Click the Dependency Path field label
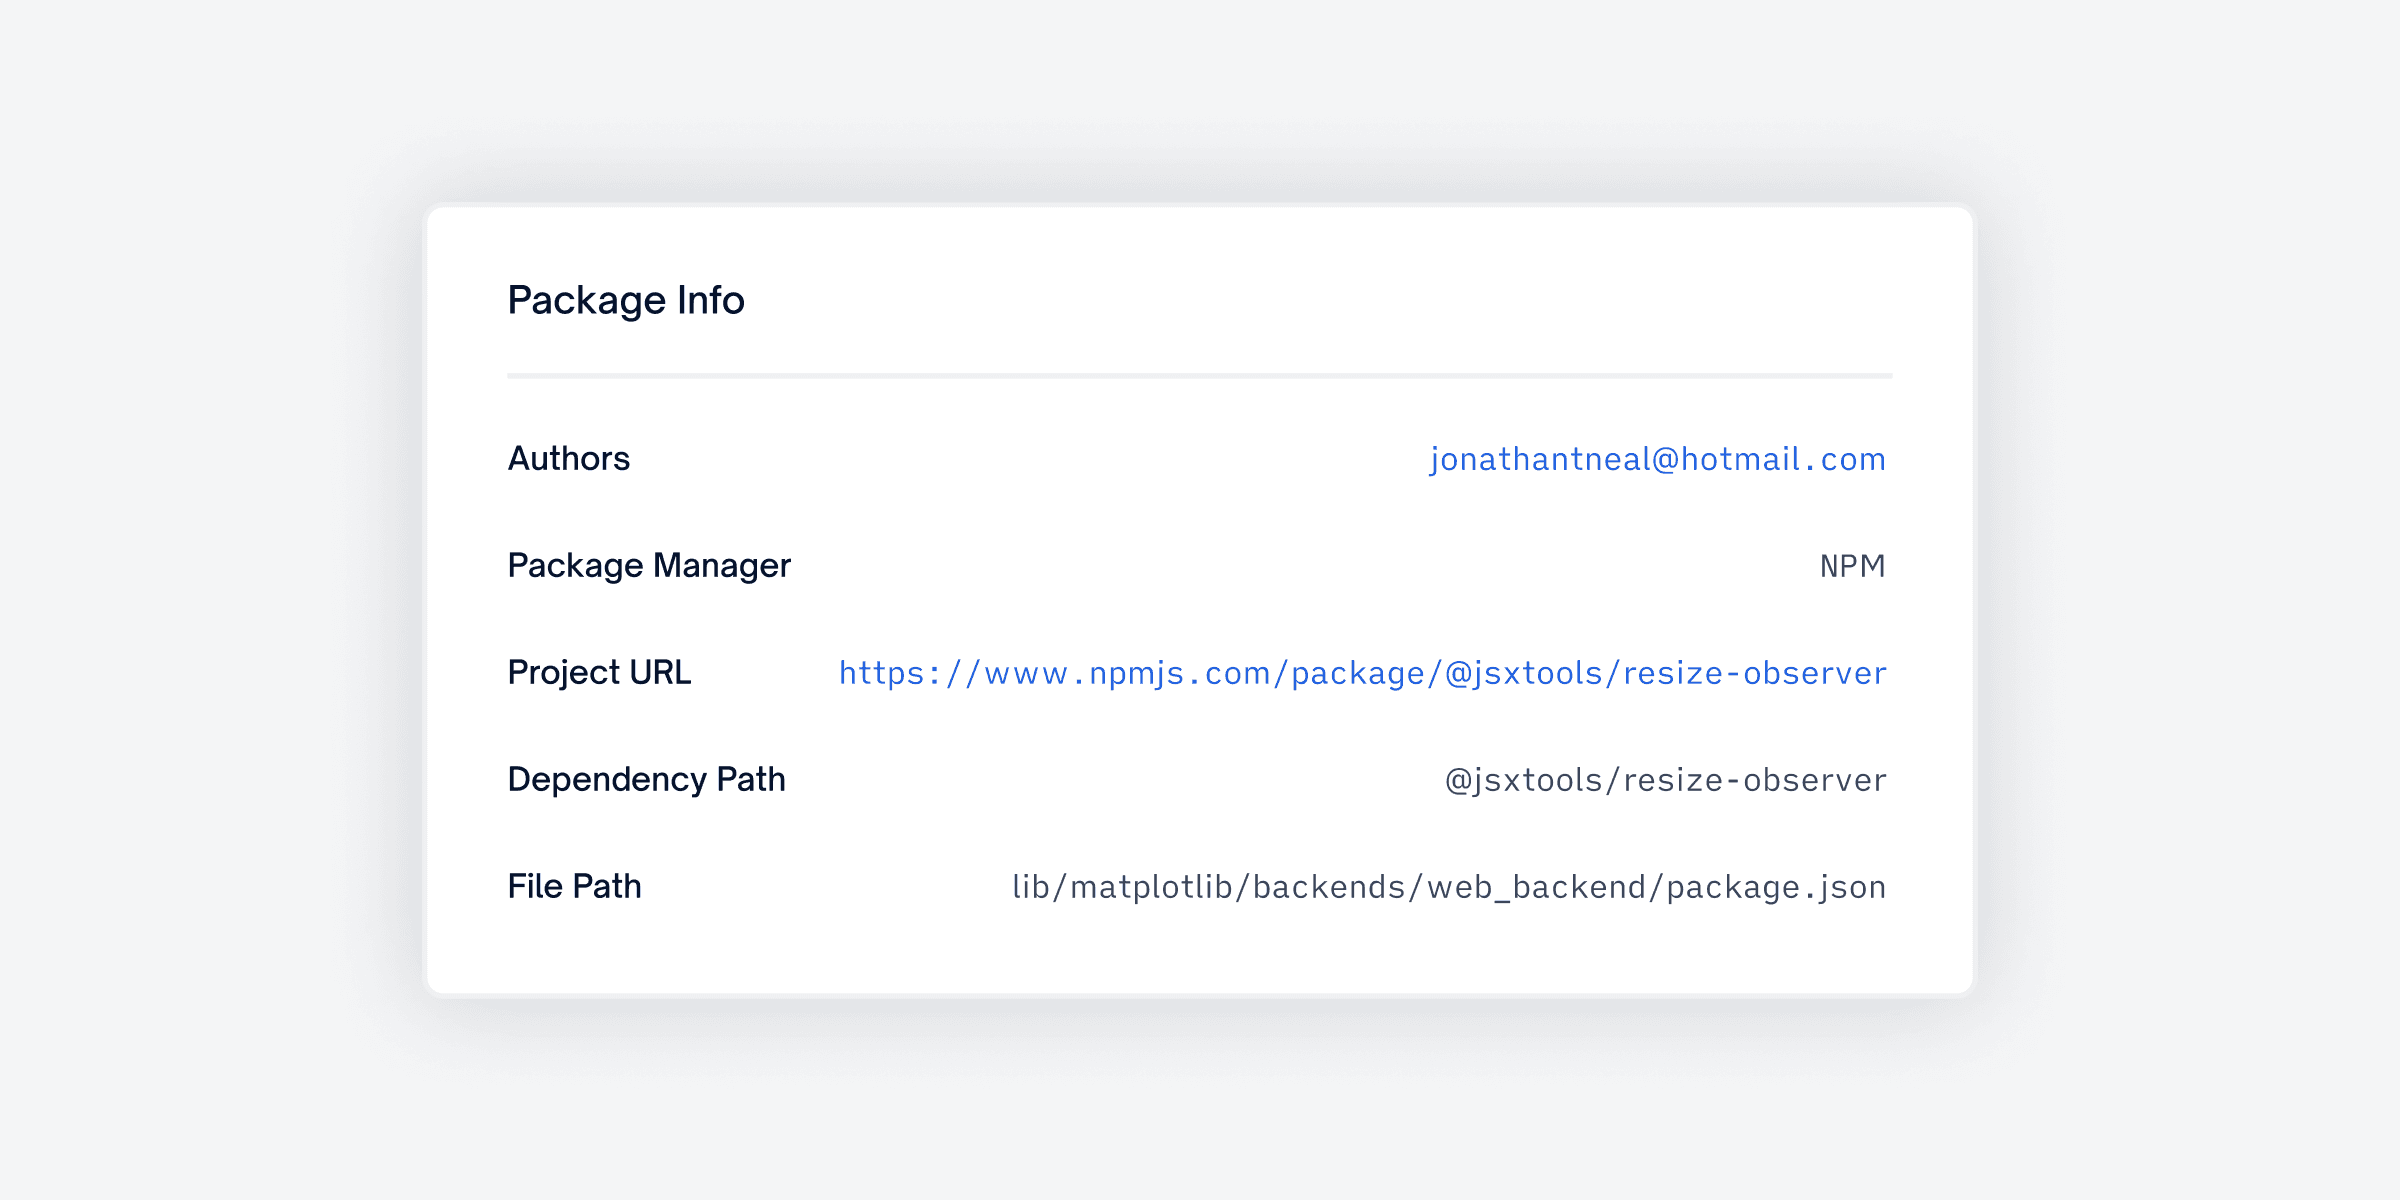2400x1200 pixels. click(x=646, y=780)
